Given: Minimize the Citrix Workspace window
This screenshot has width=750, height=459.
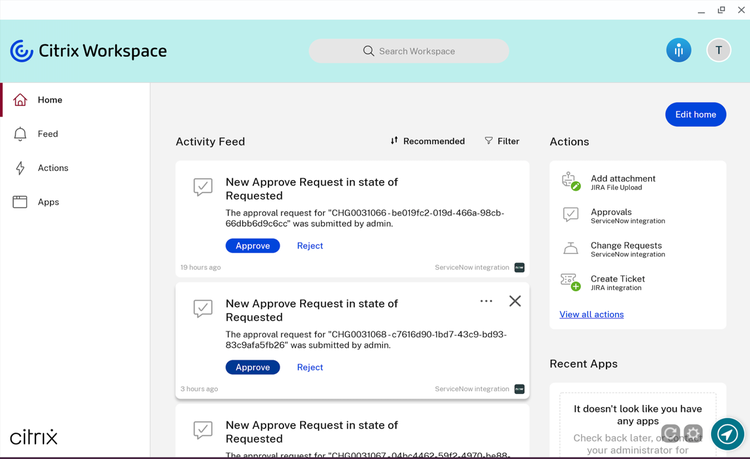Looking at the screenshot, I should [701, 10].
